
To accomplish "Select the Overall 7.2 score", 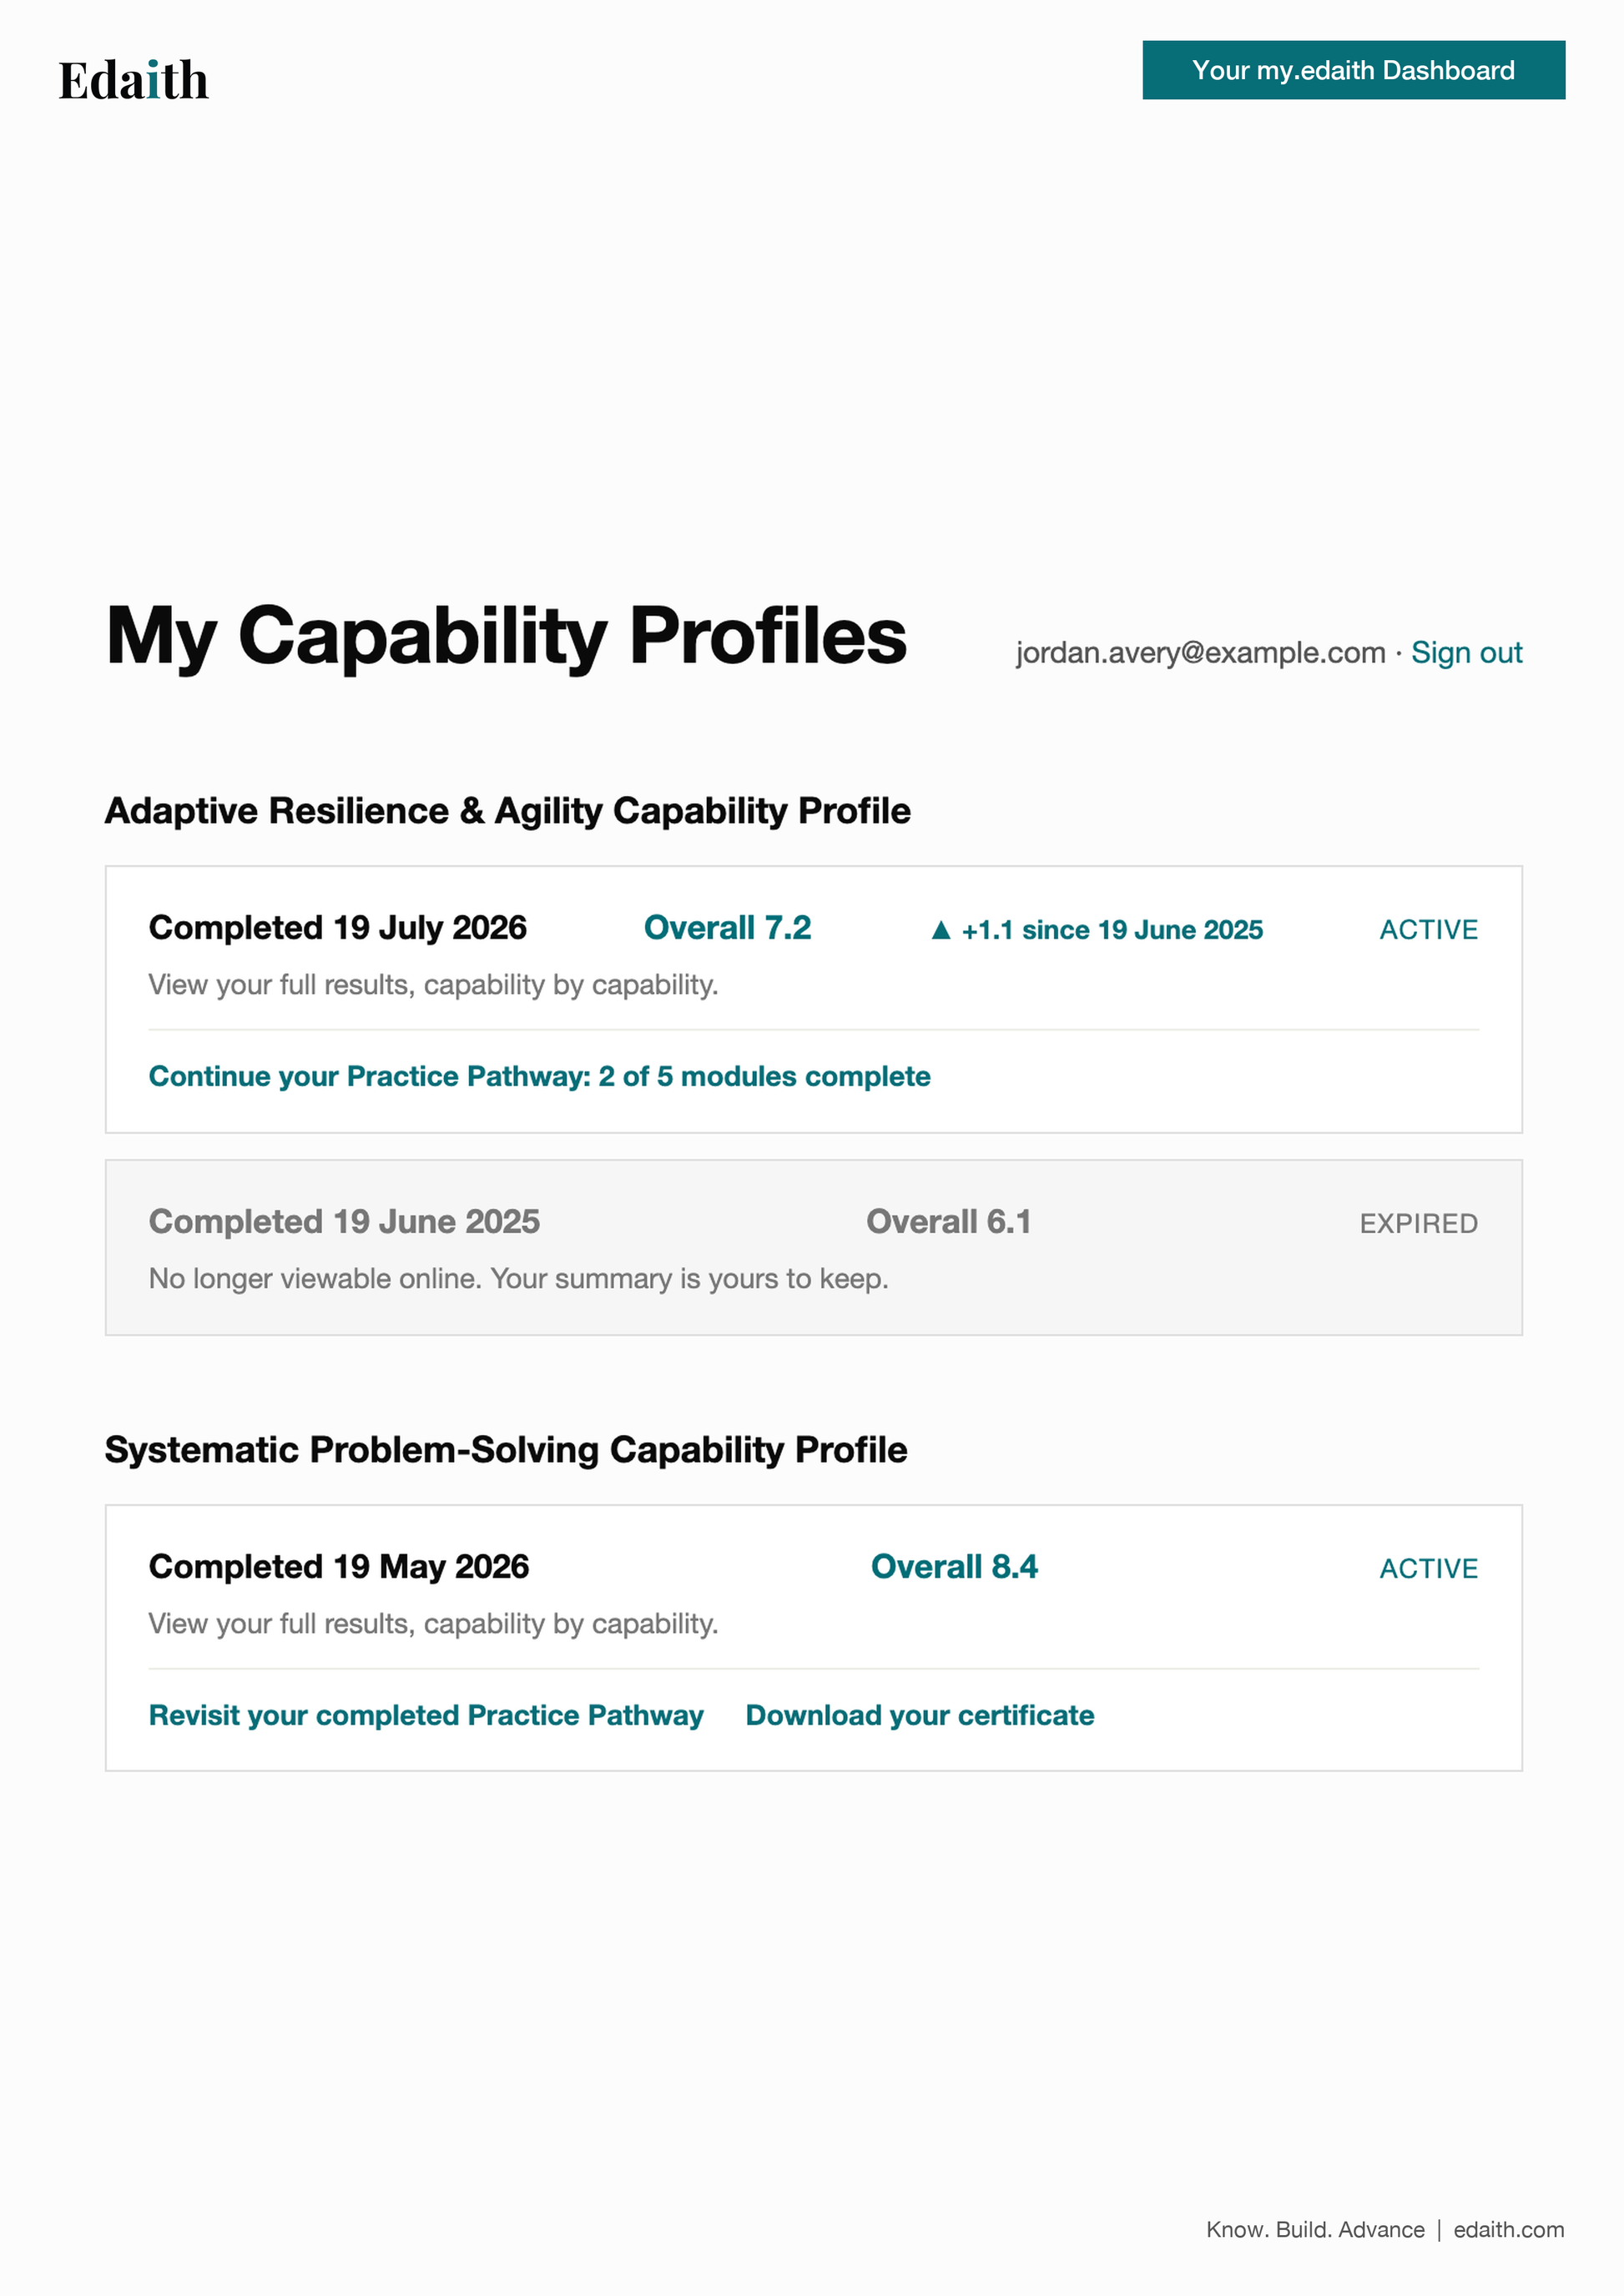I will tap(727, 927).
